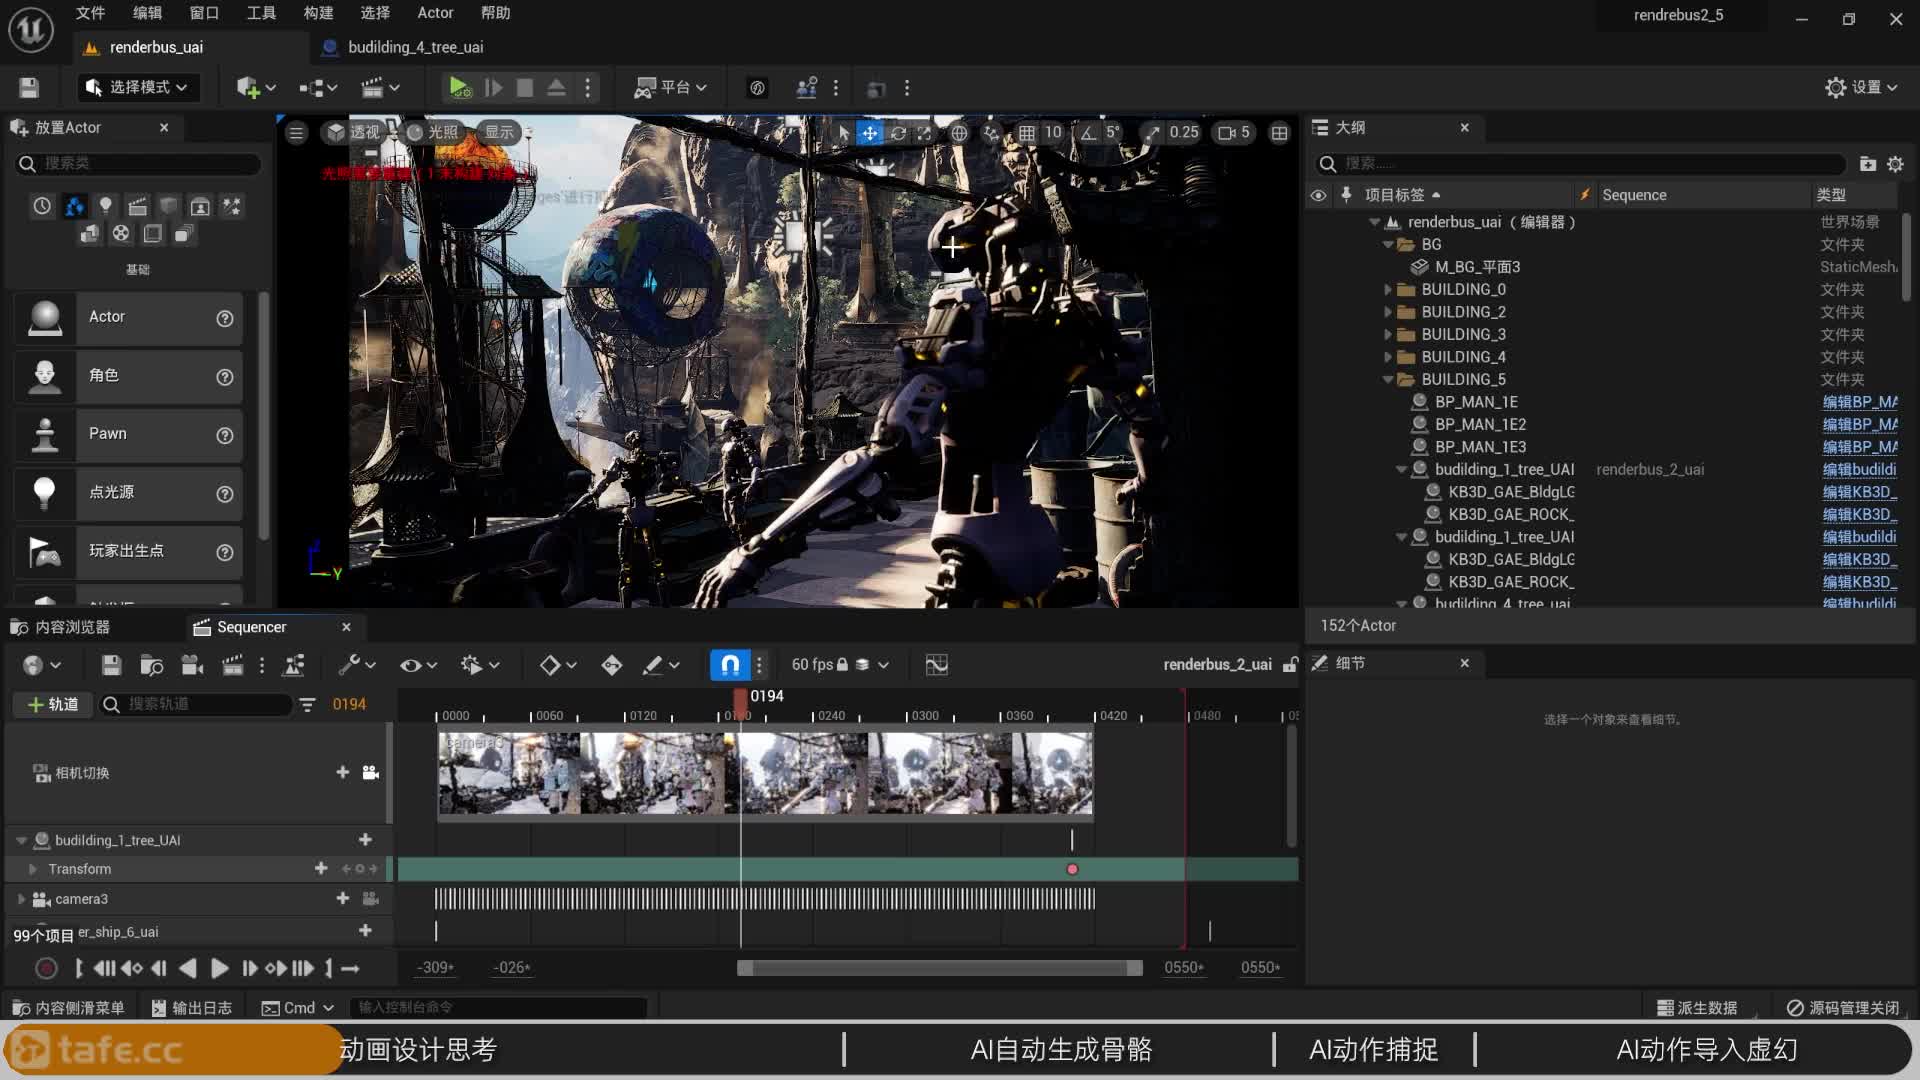Toggle the Sequencer record button

point(46,968)
